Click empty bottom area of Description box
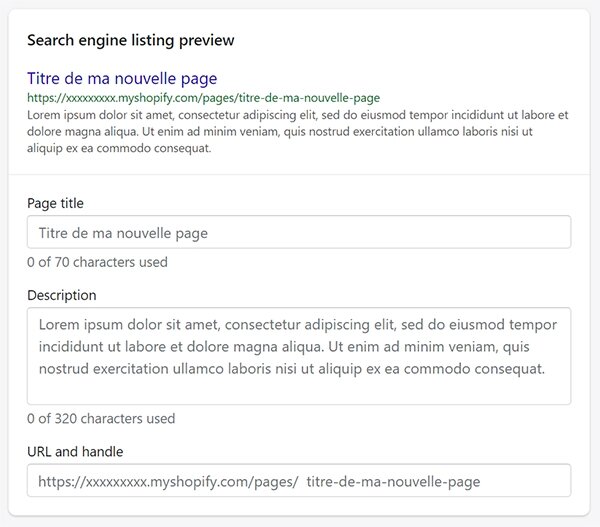The image size is (600, 527). (299, 391)
